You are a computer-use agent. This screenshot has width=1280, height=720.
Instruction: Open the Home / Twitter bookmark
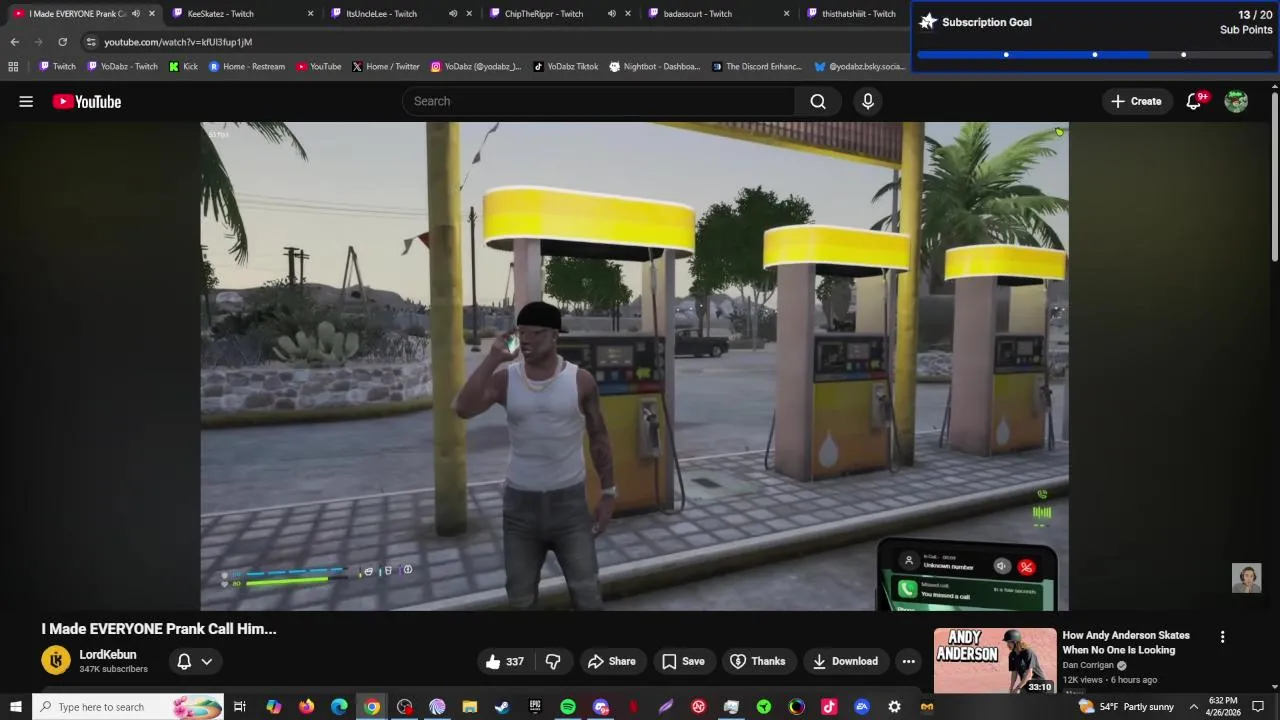[386, 67]
